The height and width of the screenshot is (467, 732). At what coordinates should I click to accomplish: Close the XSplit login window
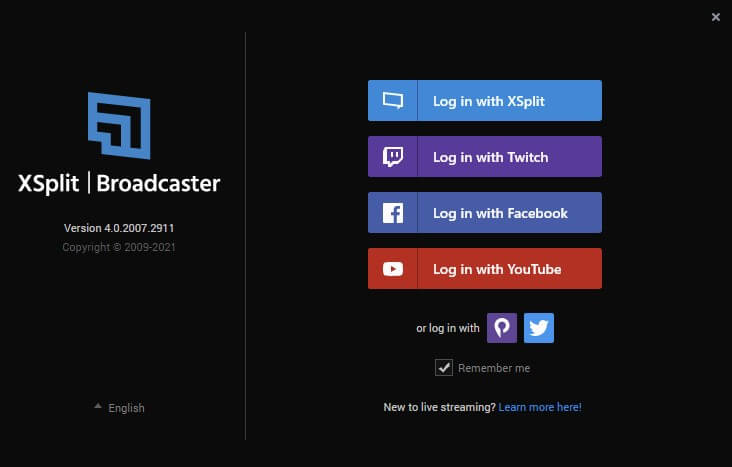click(716, 17)
